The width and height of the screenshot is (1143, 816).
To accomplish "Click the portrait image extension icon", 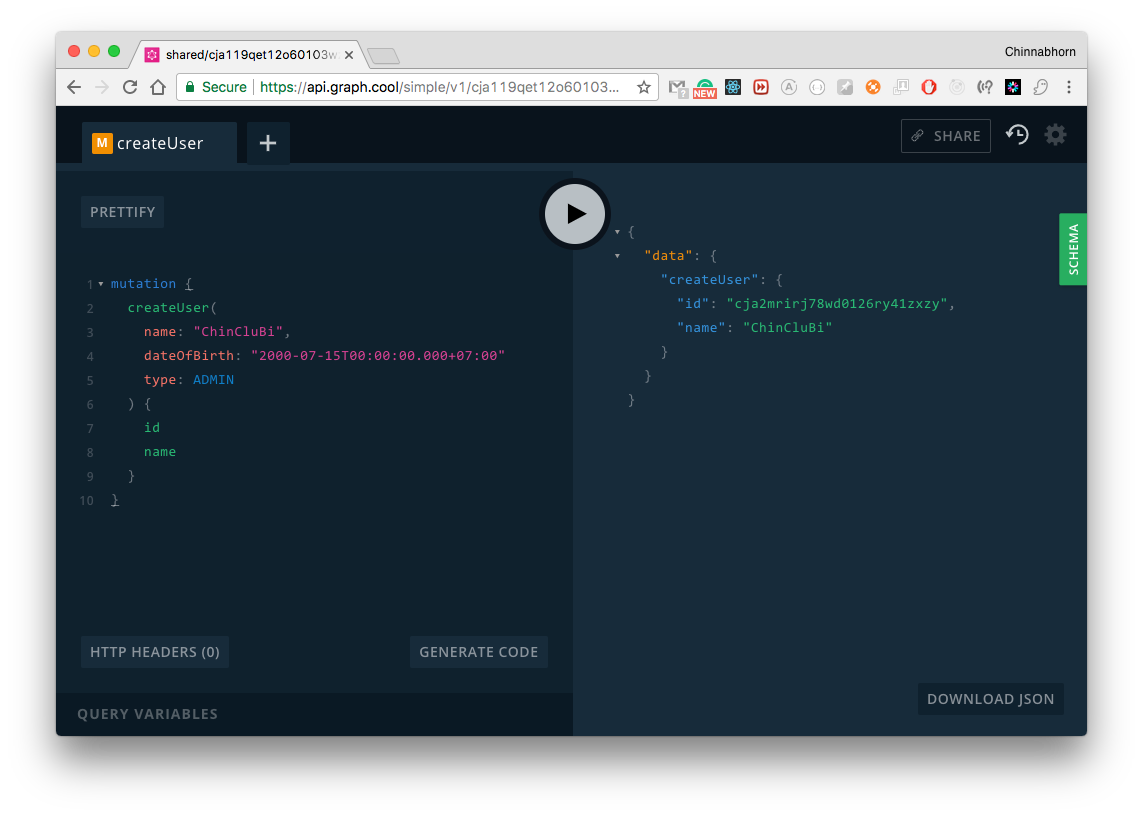I will pyautogui.click(x=901, y=88).
